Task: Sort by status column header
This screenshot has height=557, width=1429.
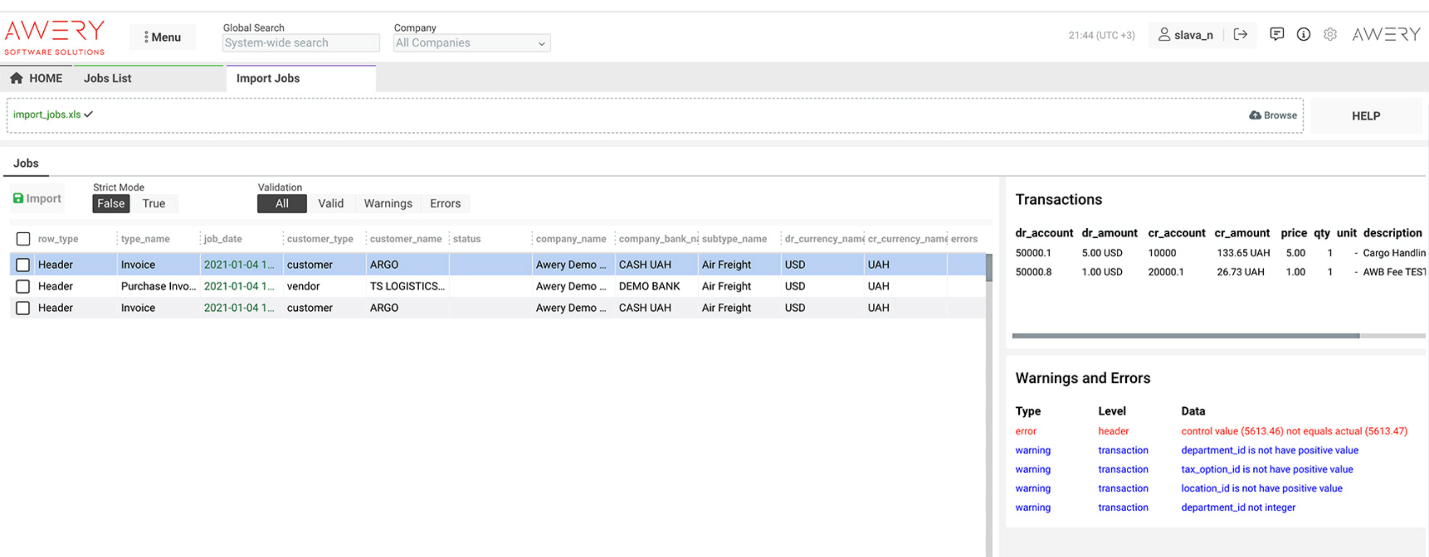Action: click(467, 239)
